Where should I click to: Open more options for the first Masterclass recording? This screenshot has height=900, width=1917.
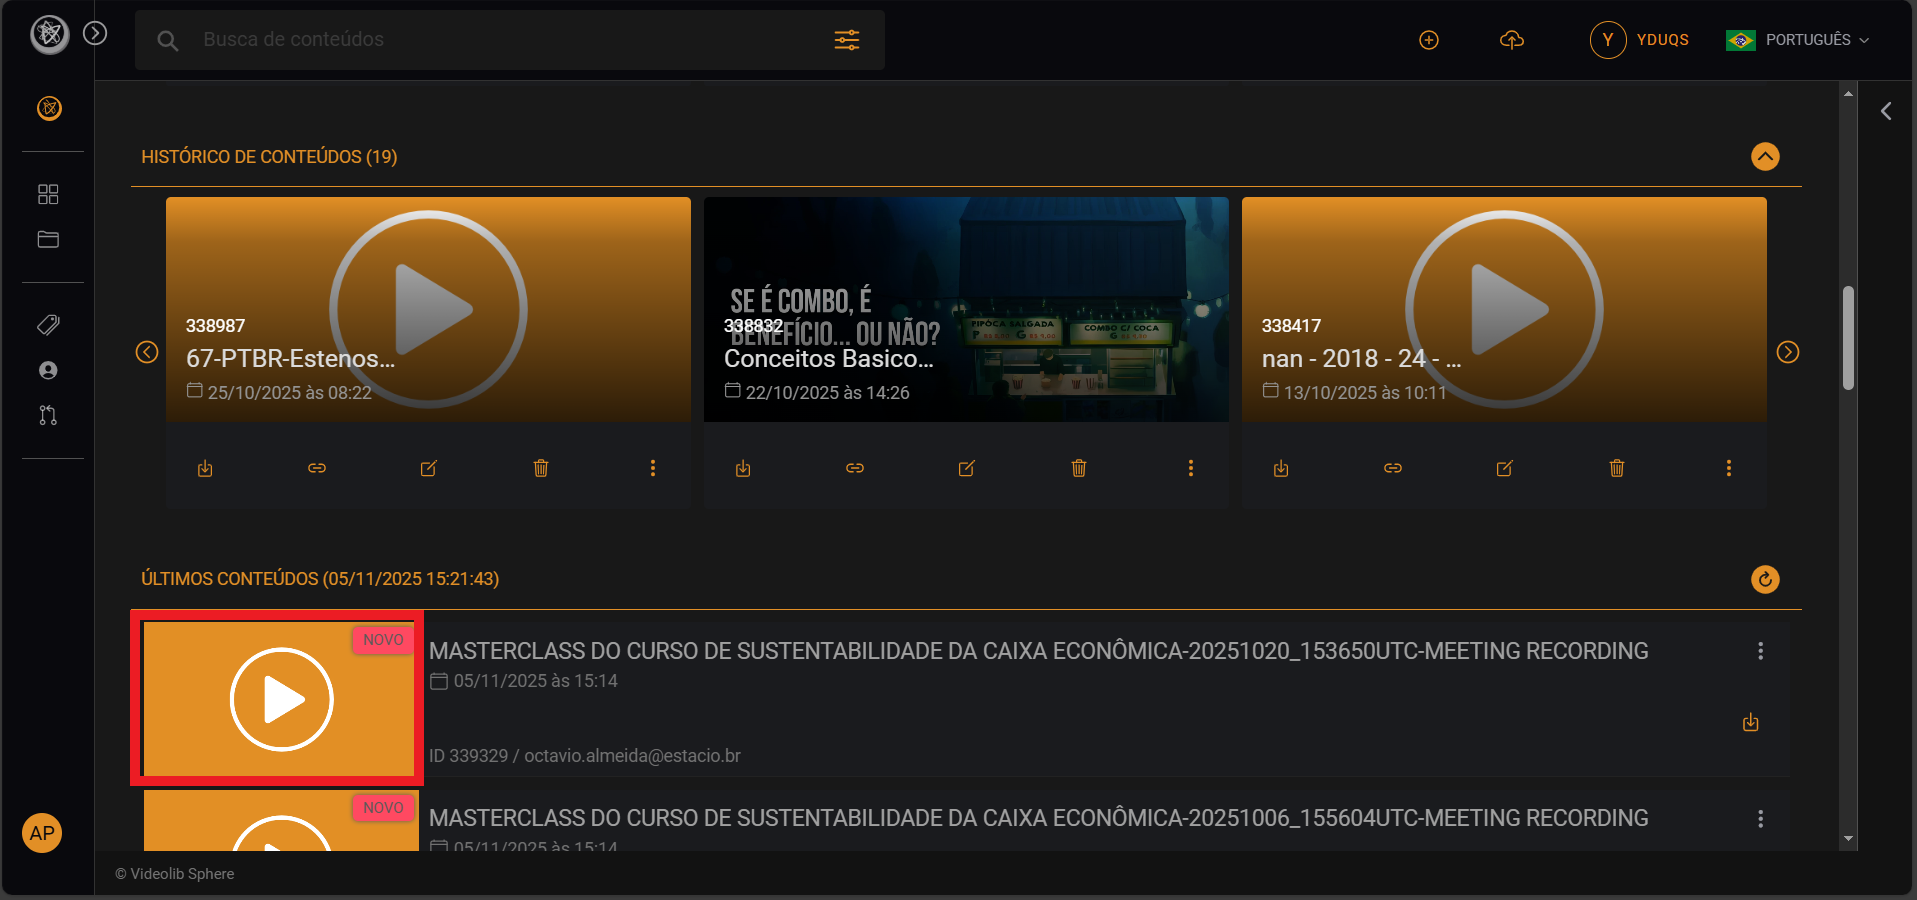pyautogui.click(x=1761, y=651)
